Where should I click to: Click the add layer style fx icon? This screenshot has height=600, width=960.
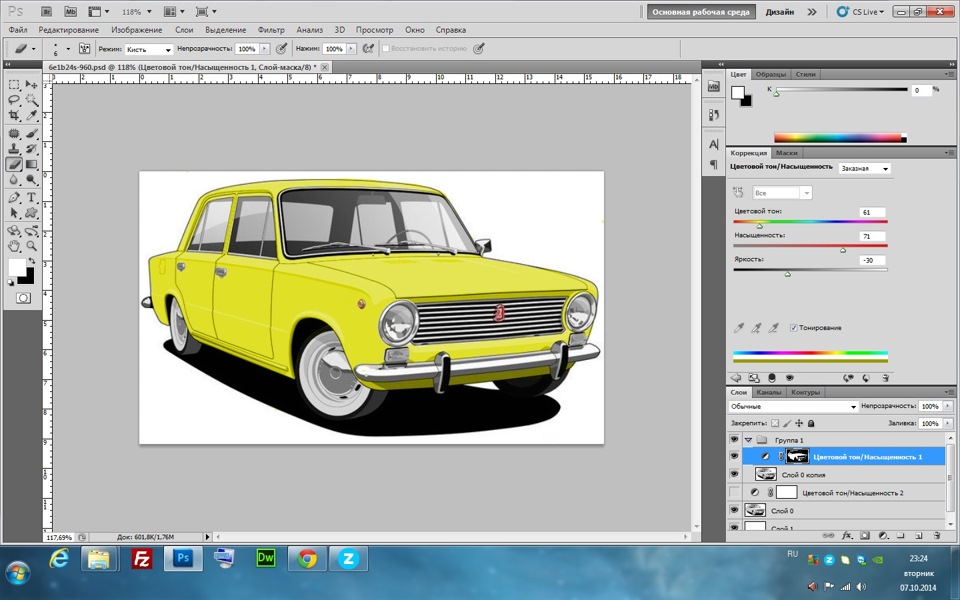tap(846, 535)
